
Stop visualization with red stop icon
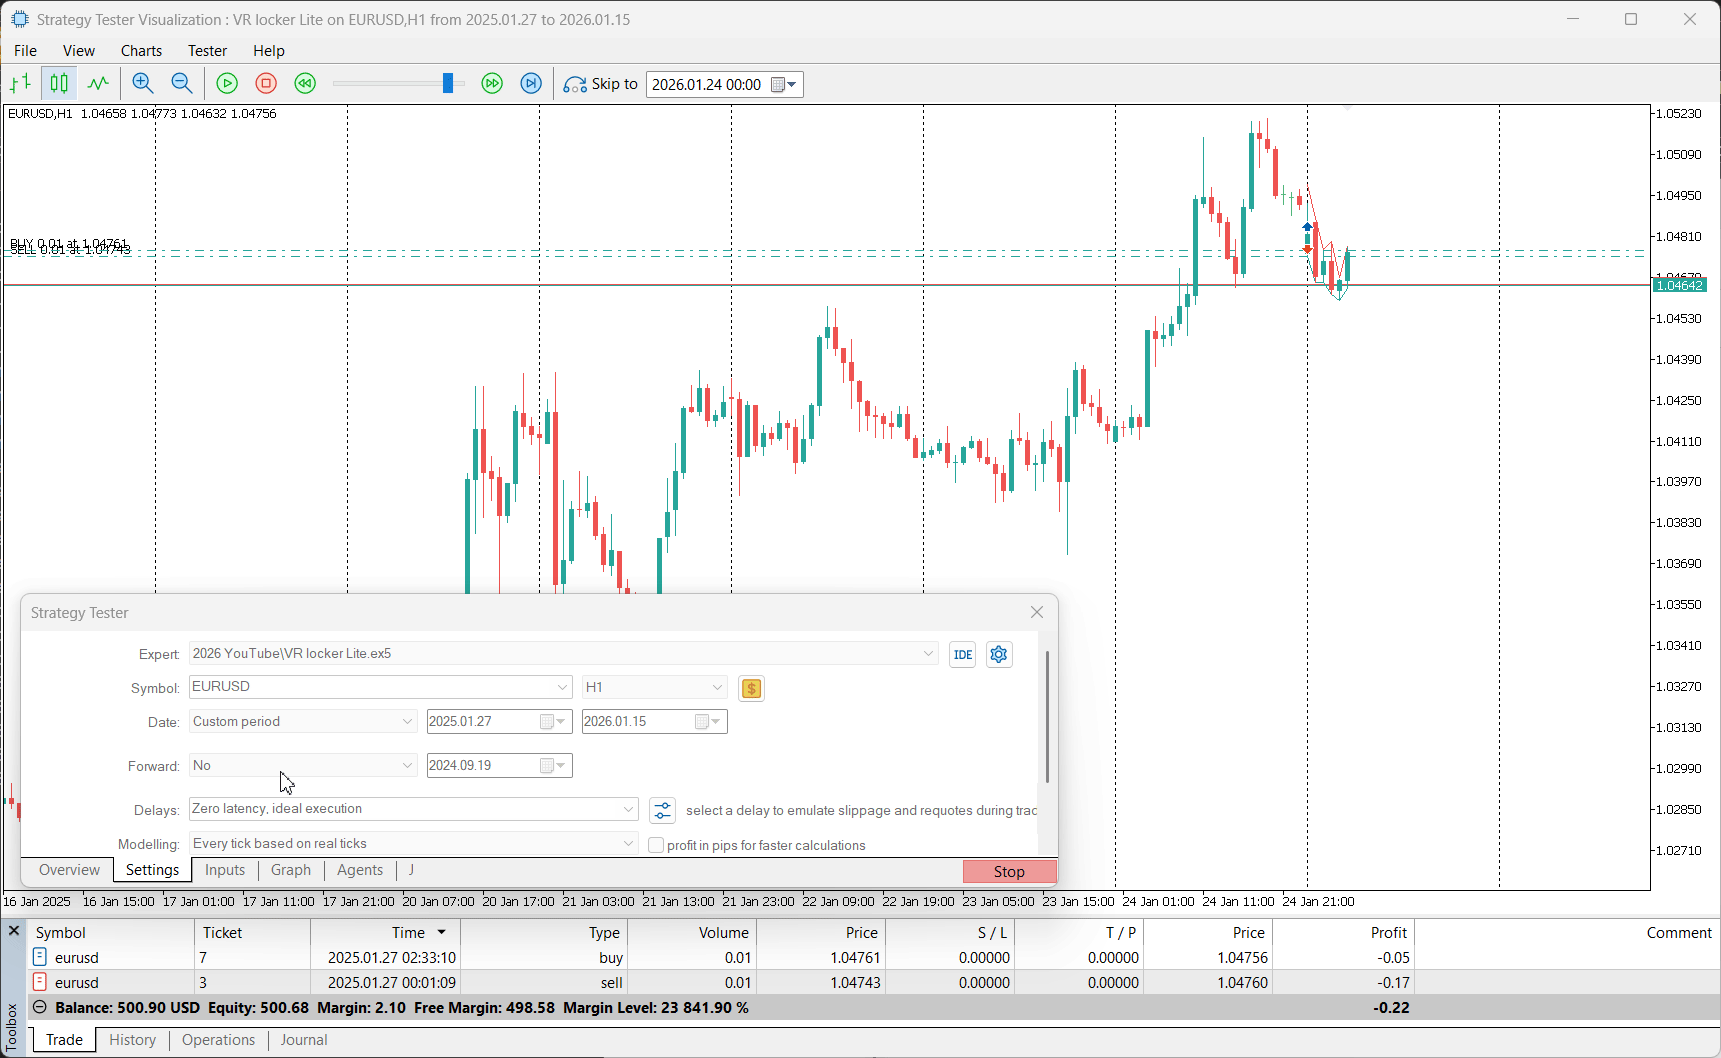pos(266,84)
